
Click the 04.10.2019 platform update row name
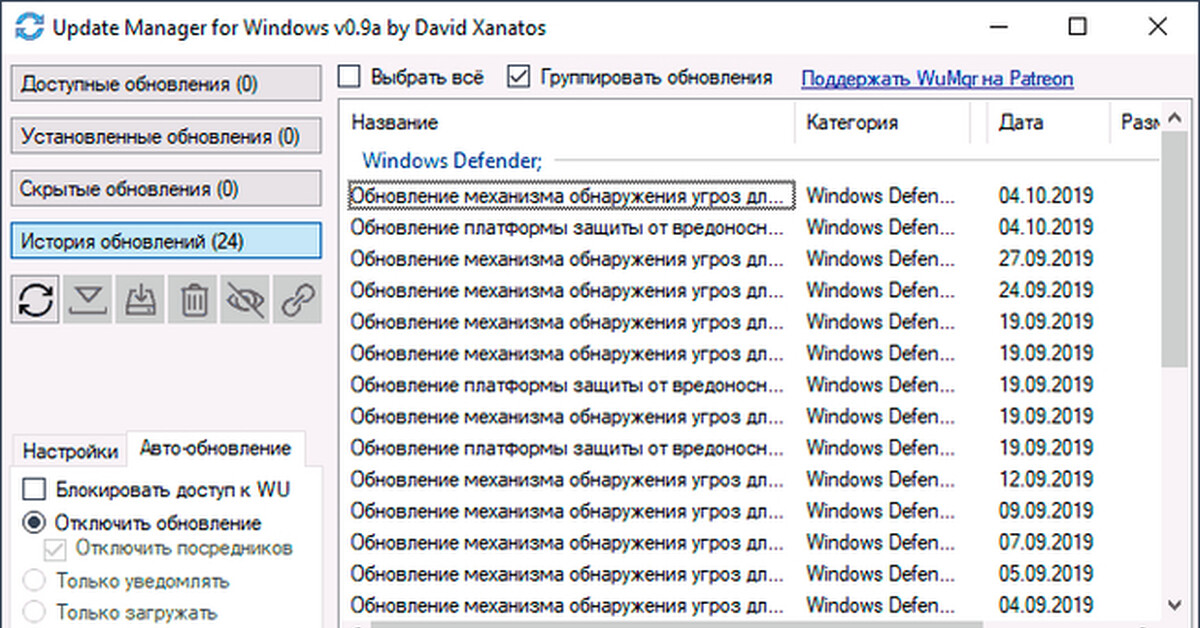coord(567,227)
